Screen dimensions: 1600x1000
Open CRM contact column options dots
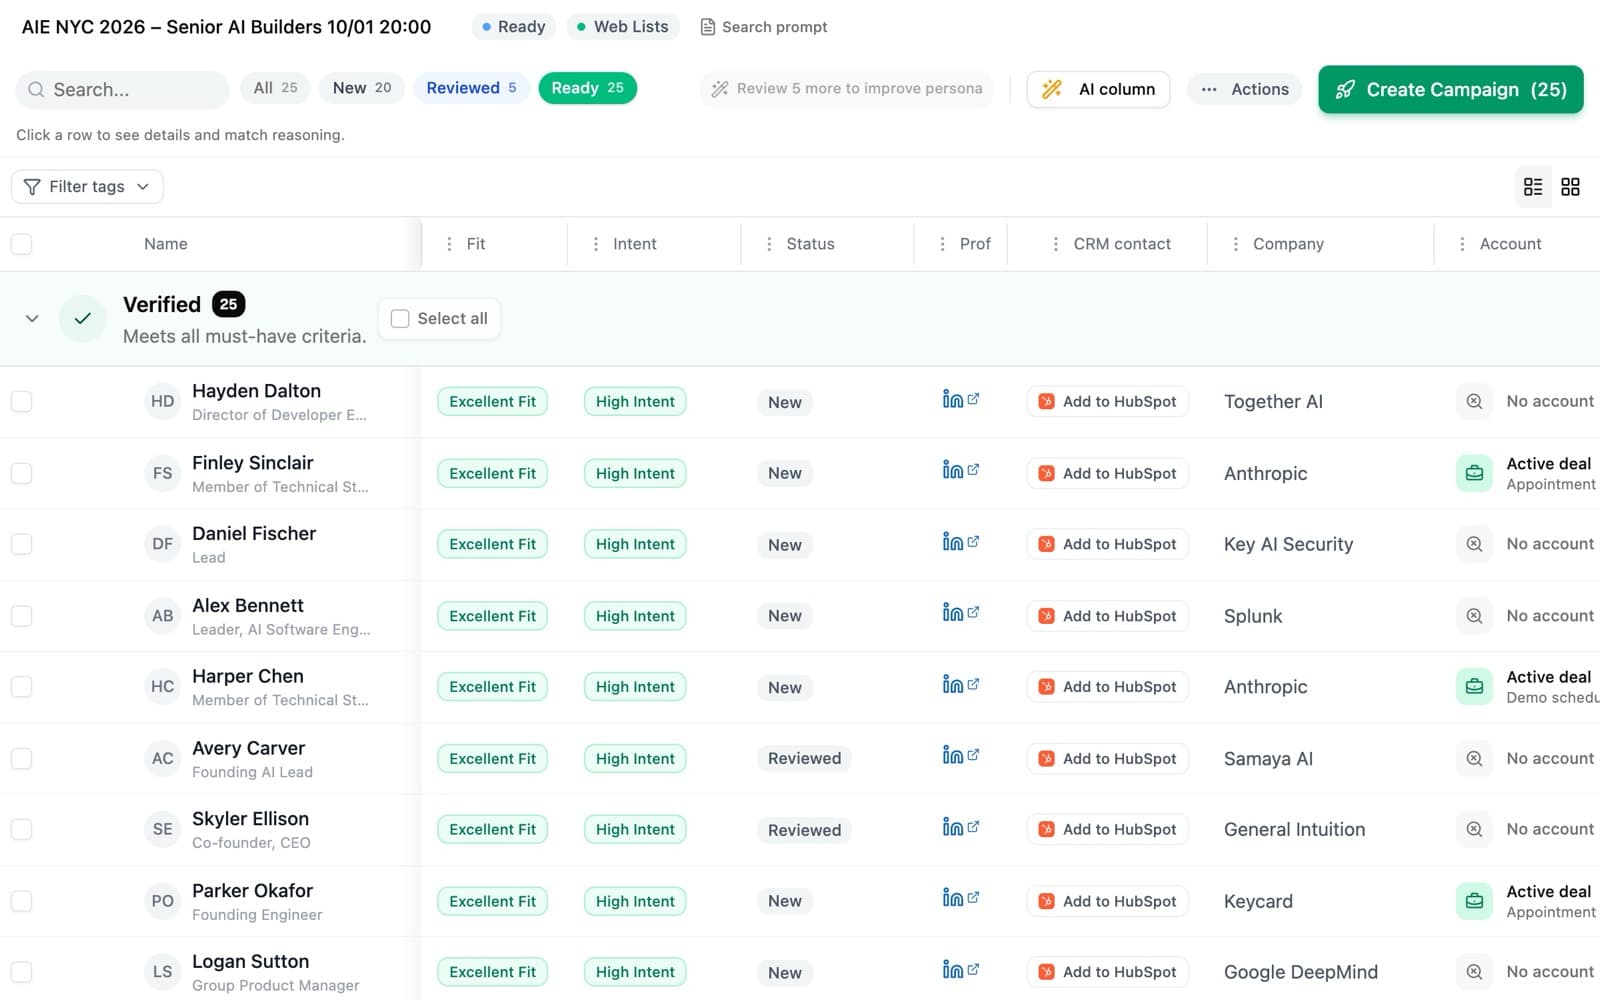(1056, 244)
